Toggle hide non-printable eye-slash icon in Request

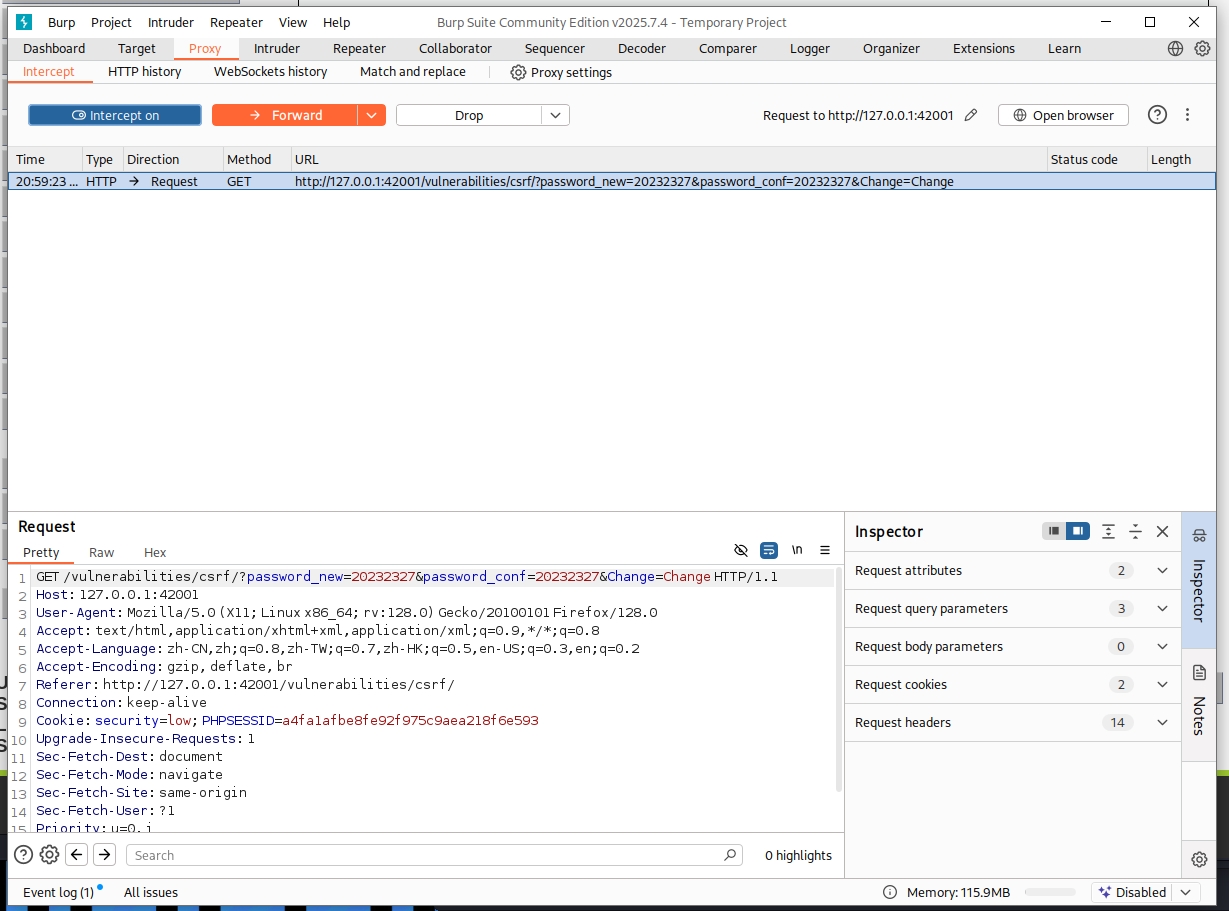pyautogui.click(x=741, y=550)
